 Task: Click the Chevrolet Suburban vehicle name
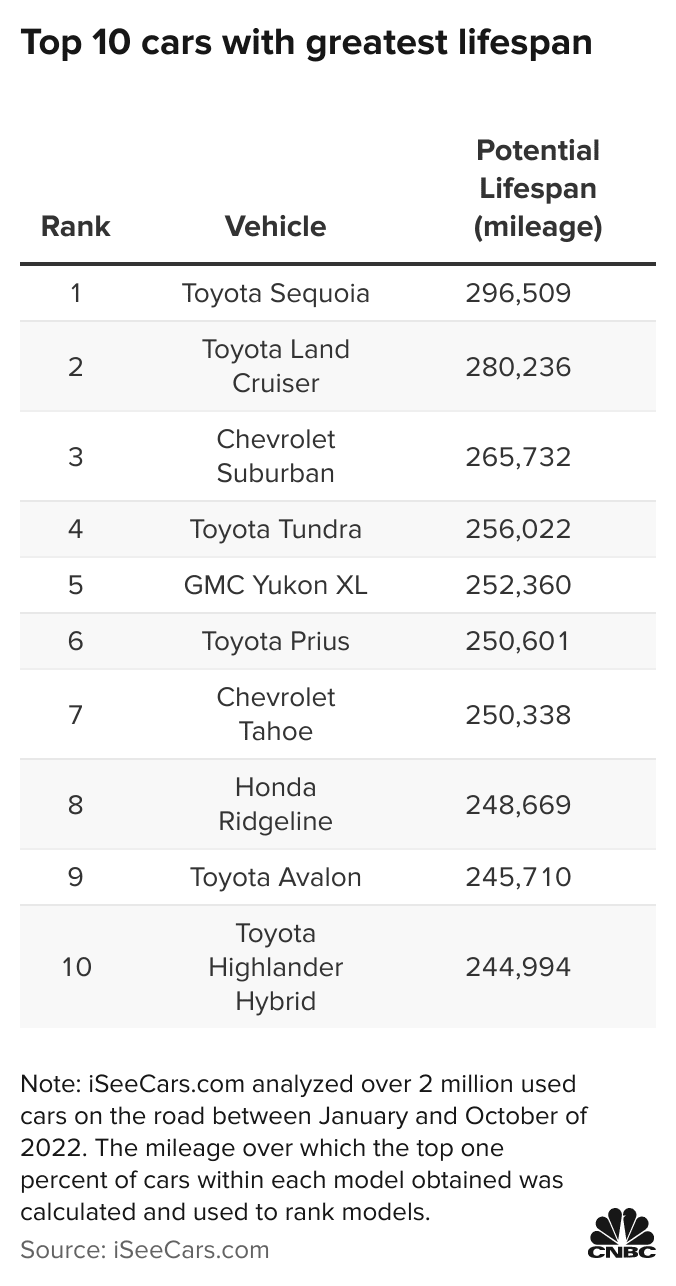275,456
